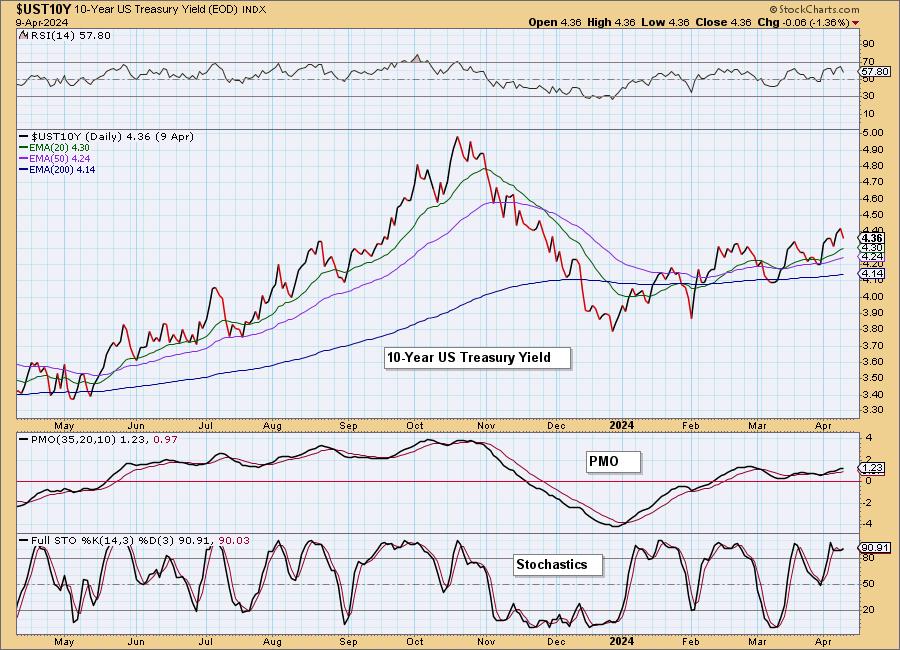Click the 9-Apr-2024 date label
900x650 pixels.
[42, 23]
